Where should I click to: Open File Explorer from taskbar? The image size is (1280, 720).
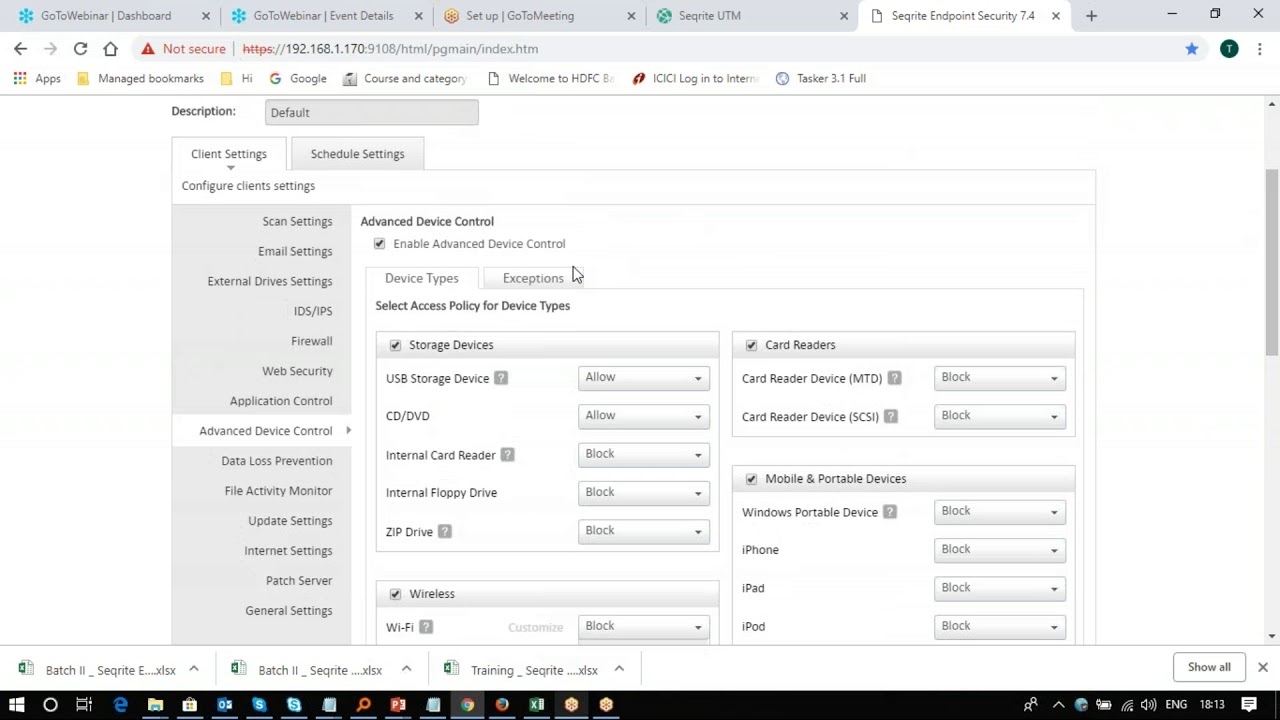(x=155, y=705)
